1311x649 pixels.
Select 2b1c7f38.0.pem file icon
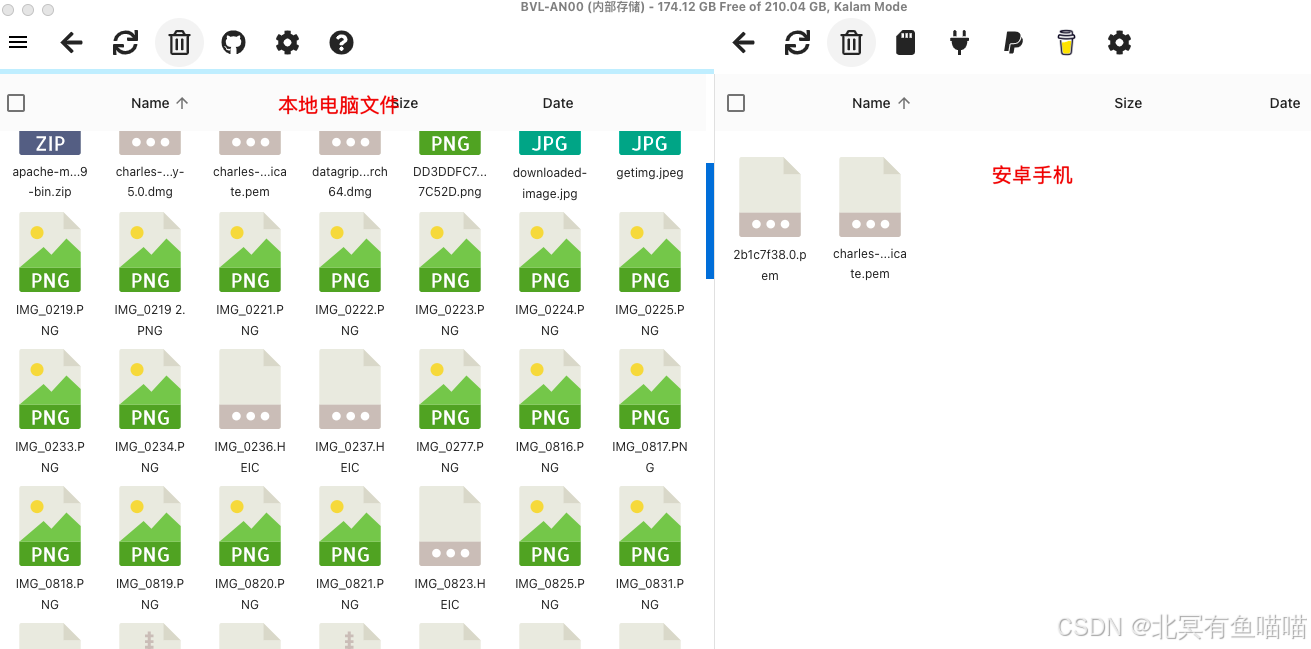click(770, 197)
